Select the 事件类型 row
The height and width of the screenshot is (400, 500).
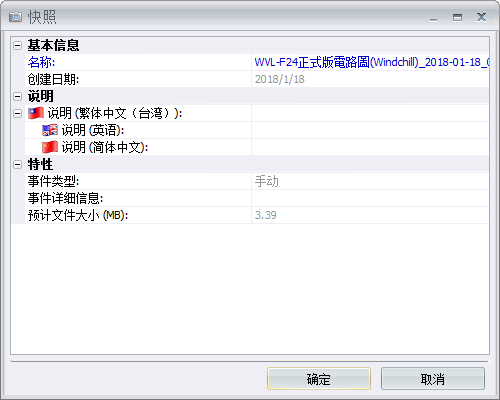coord(257,181)
